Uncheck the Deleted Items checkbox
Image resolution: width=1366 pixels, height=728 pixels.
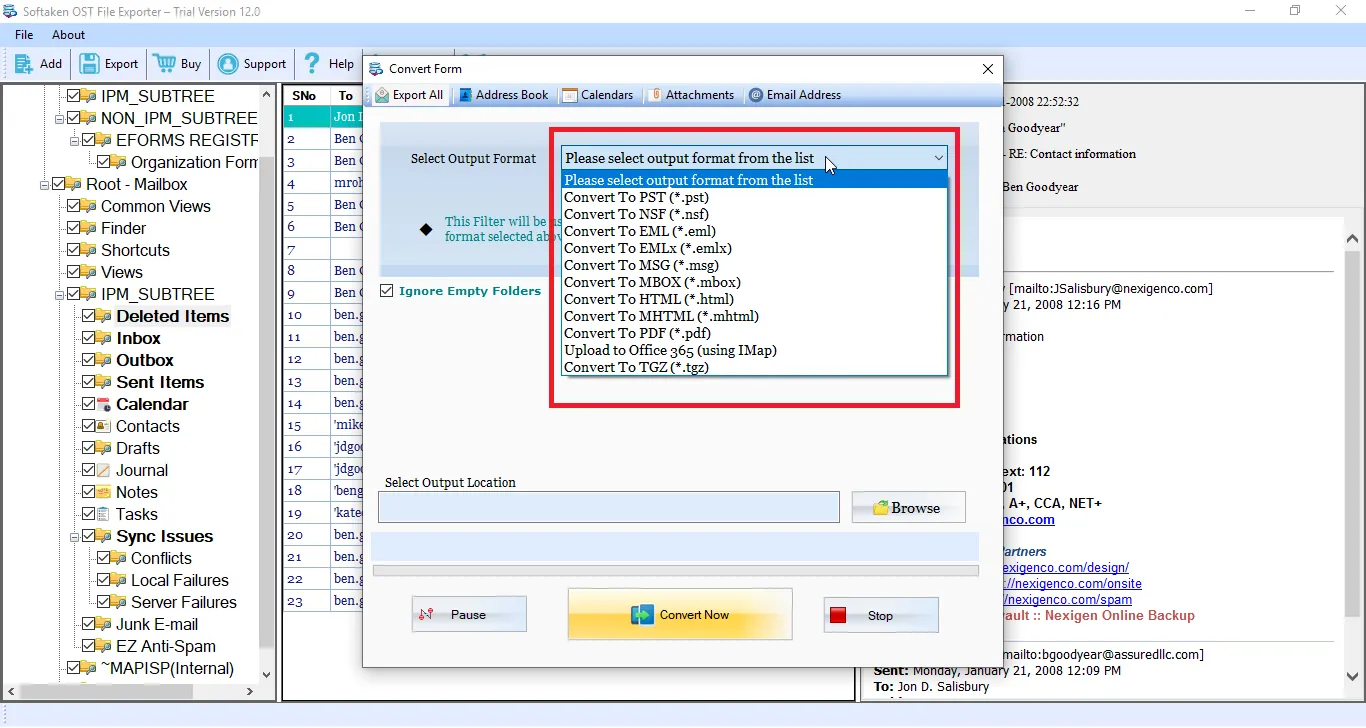click(x=89, y=316)
